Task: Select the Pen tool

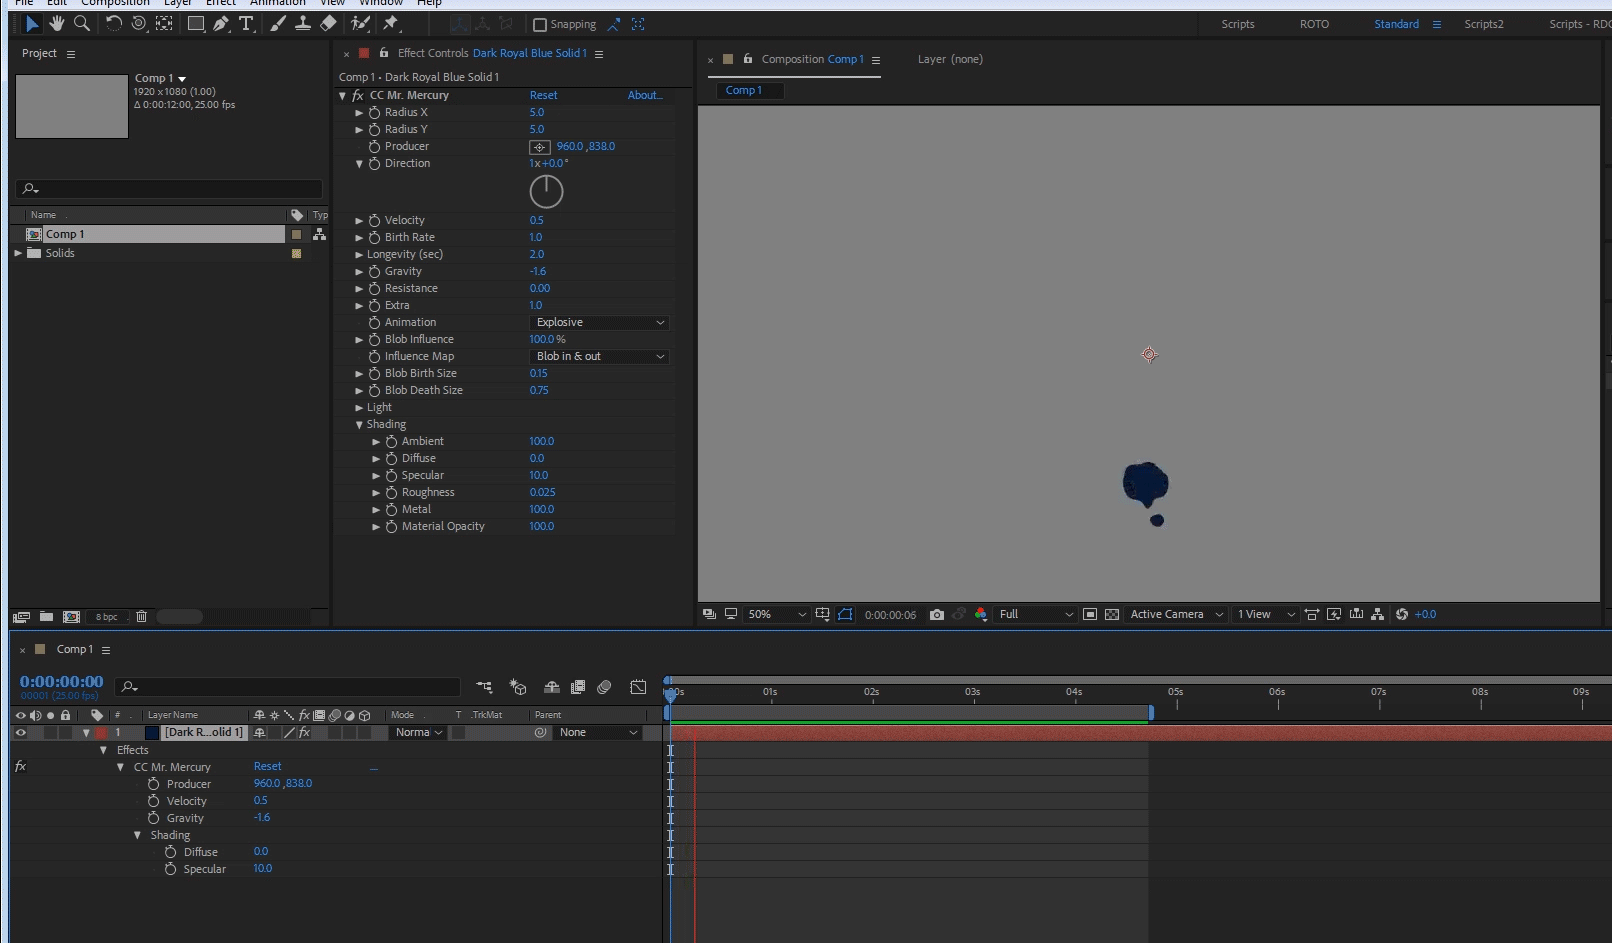Action: click(221, 24)
